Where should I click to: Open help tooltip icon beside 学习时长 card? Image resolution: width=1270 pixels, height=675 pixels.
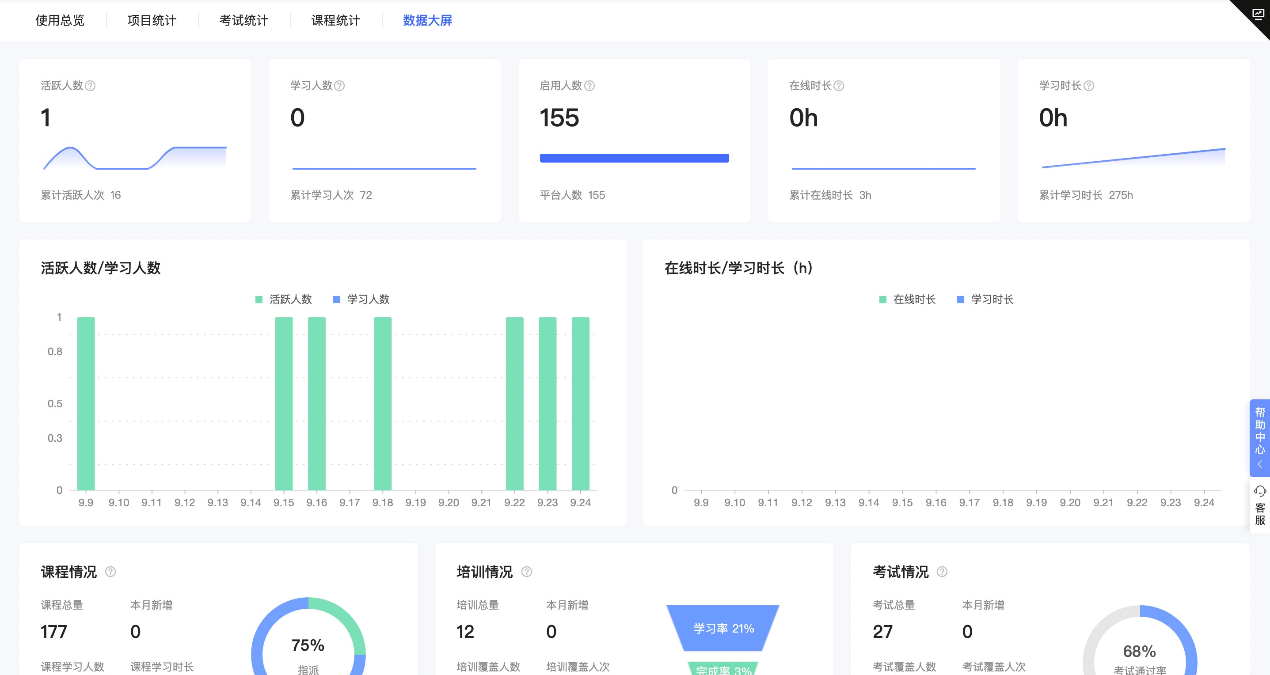pyautogui.click(x=1088, y=86)
